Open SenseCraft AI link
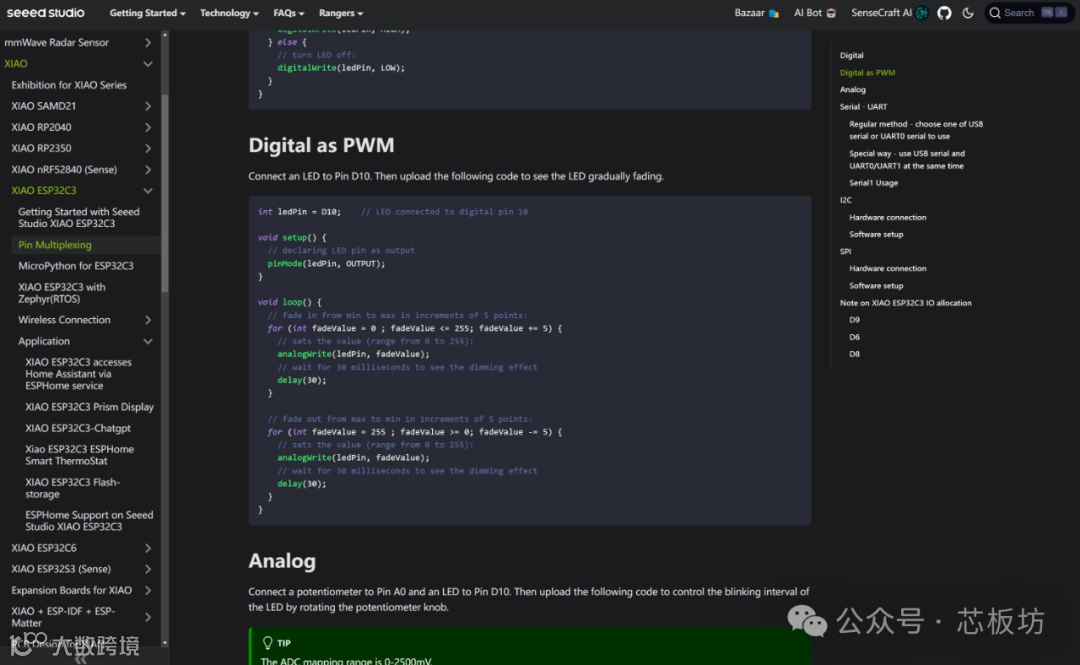 [889, 13]
